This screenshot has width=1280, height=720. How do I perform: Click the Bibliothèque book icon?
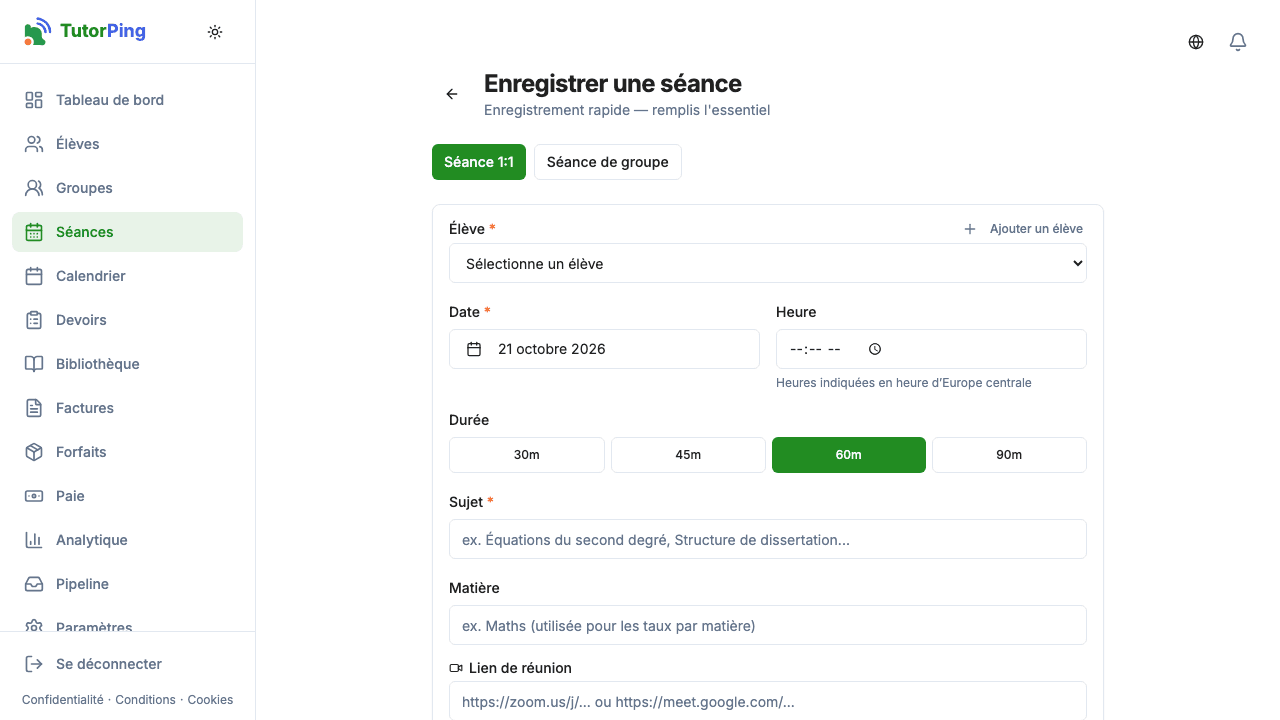coord(34,364)
